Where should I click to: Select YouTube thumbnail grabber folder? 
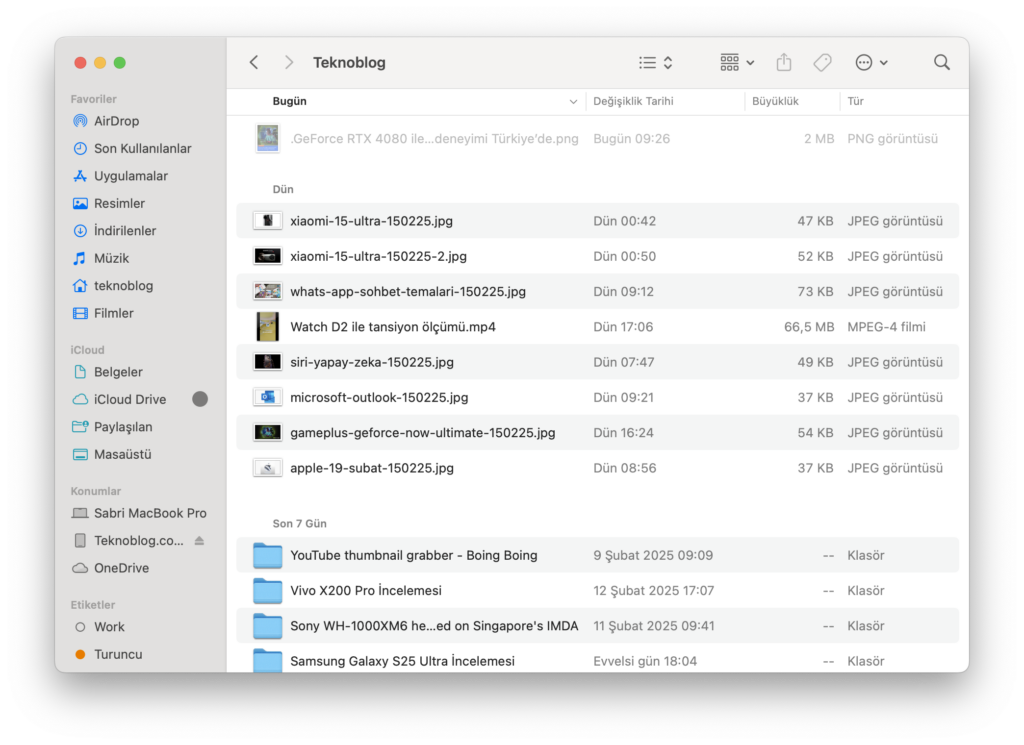coord(598,555)
